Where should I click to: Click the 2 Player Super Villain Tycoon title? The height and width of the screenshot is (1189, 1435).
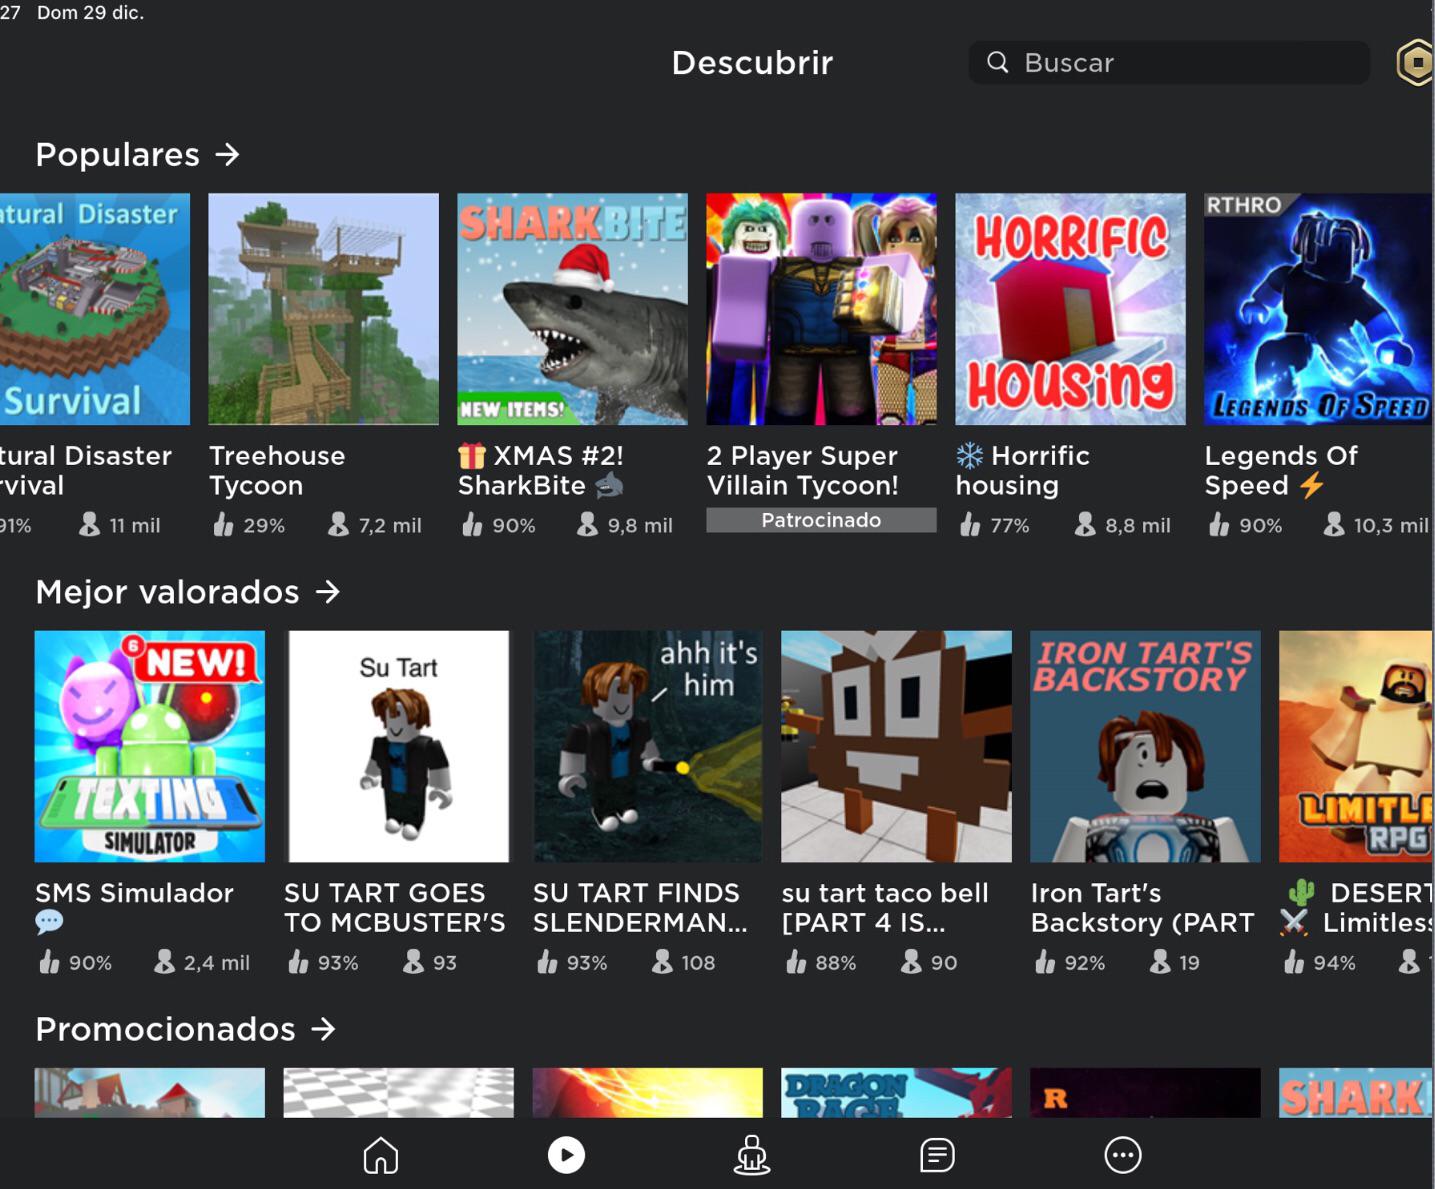click(x=802, y=470)
